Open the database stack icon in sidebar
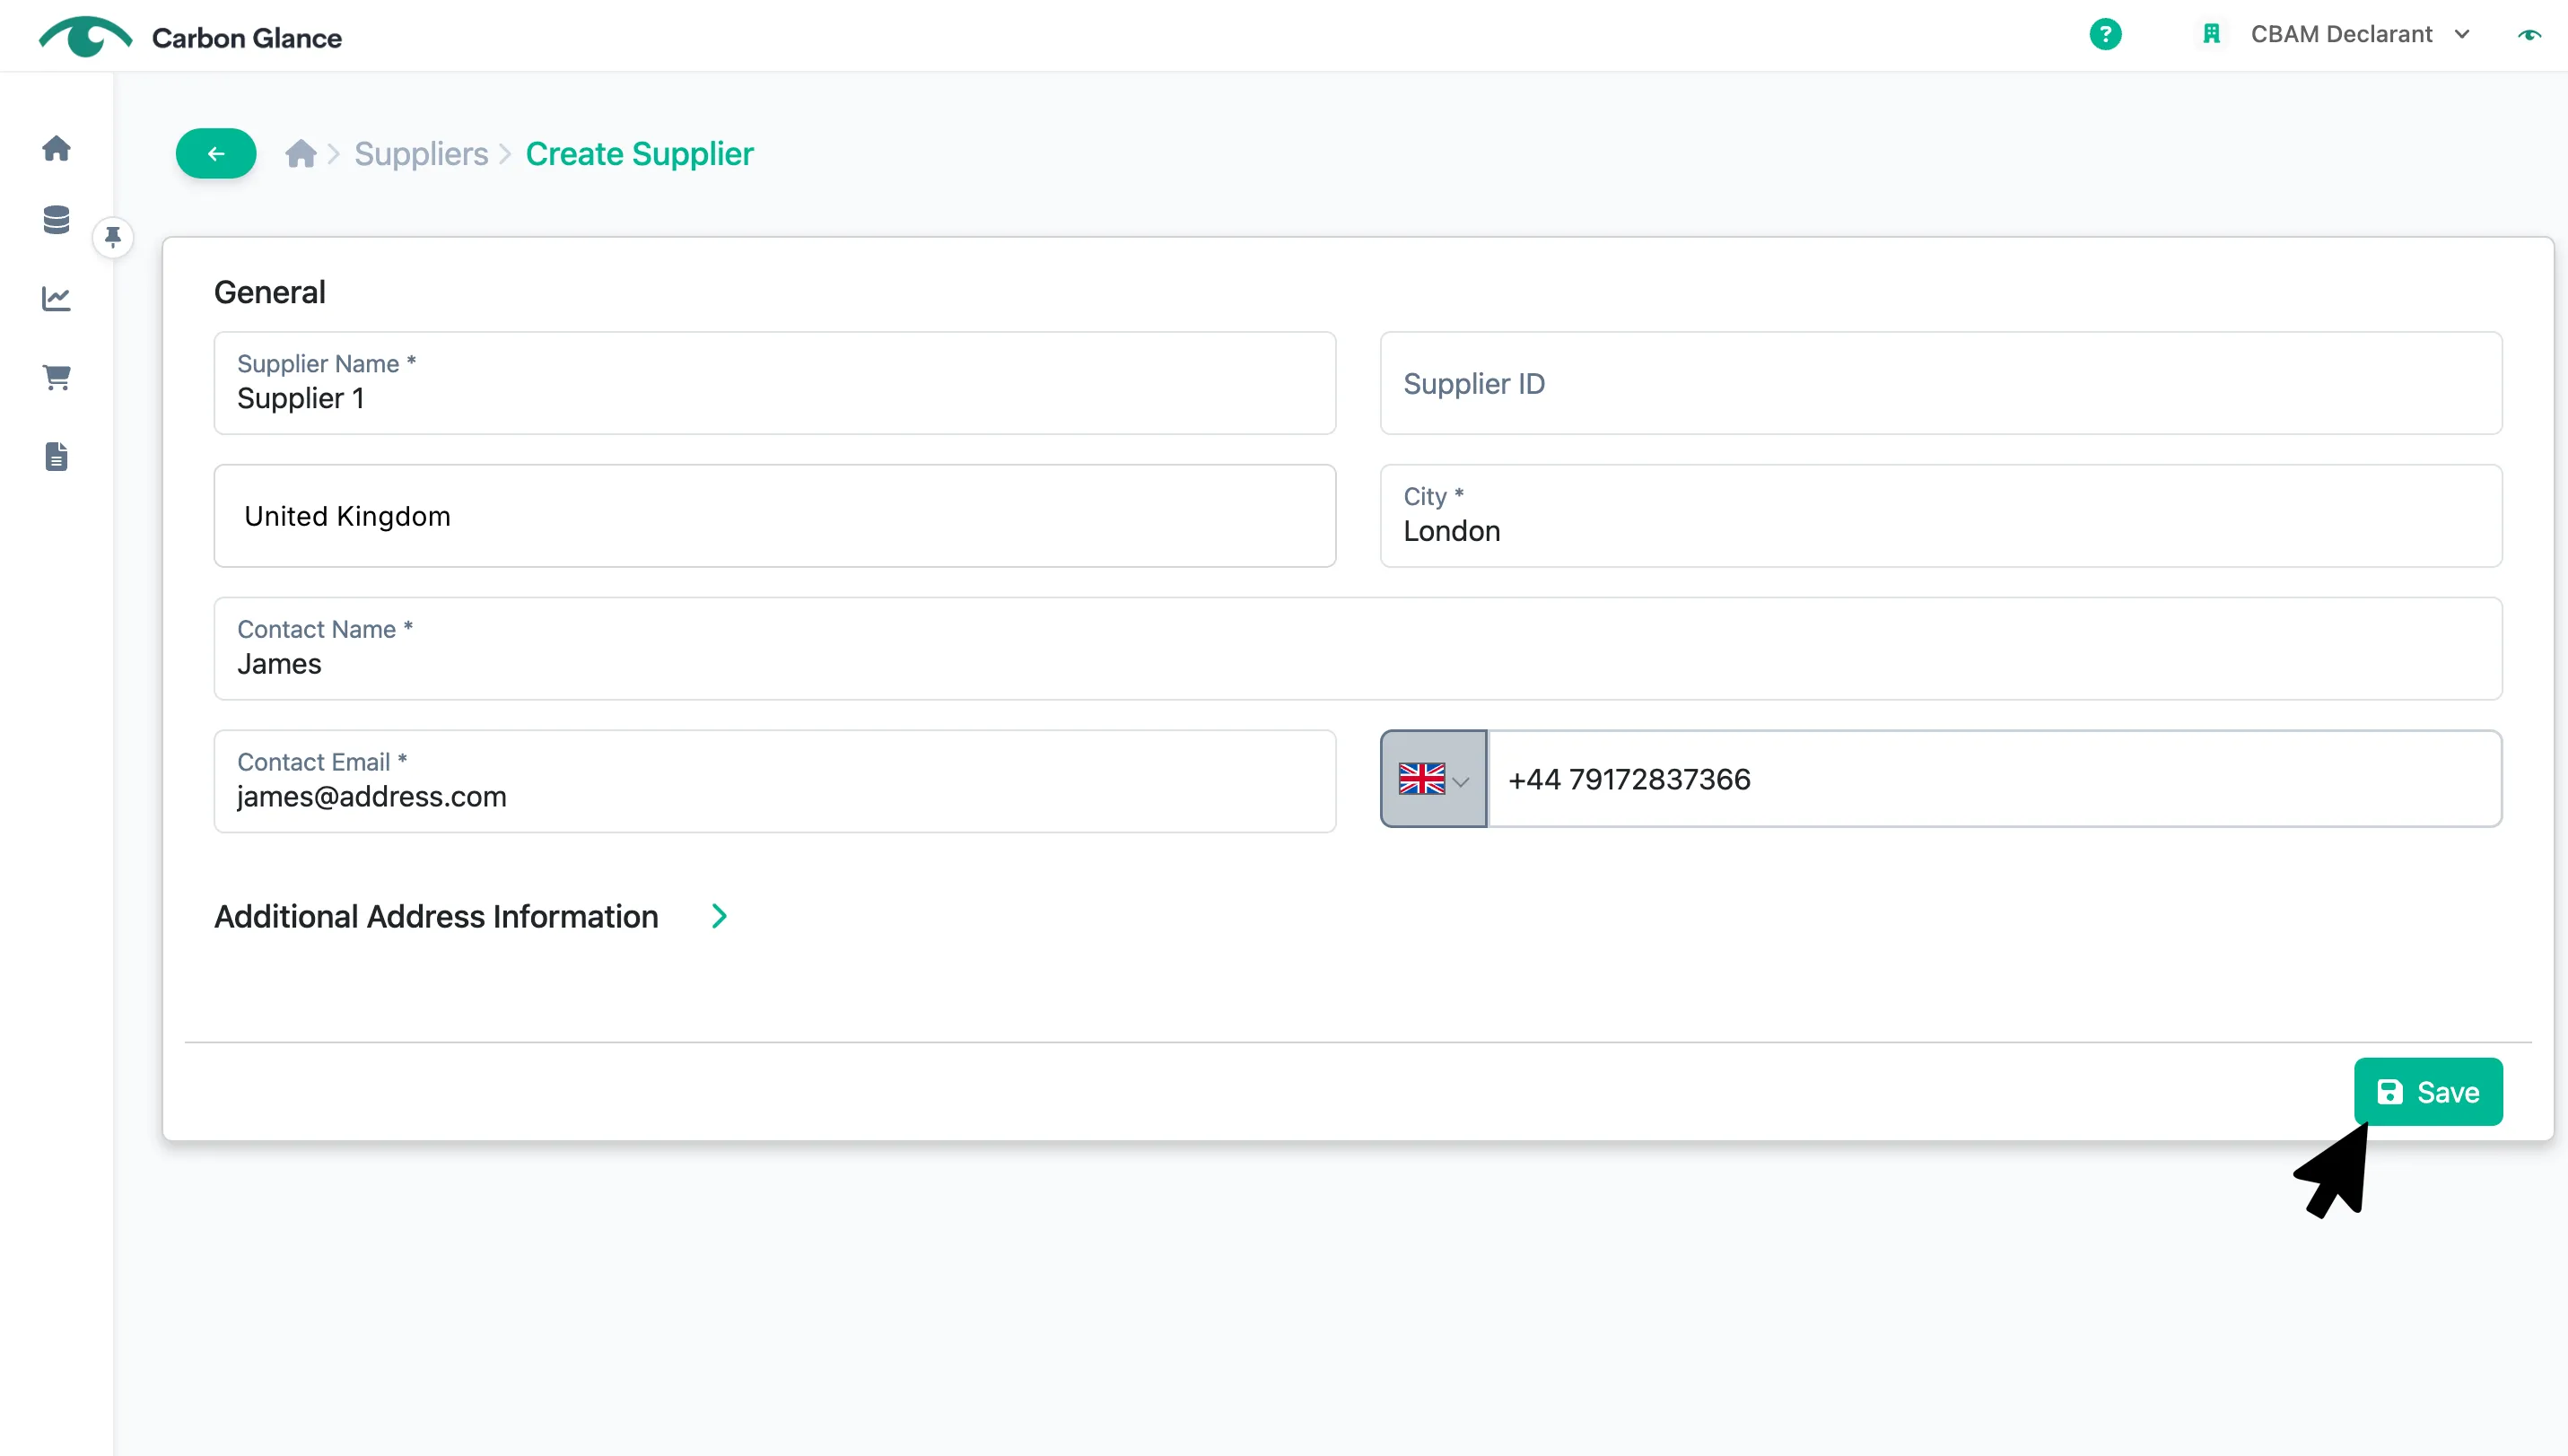2568x1456 pixels. coord(57,220)
